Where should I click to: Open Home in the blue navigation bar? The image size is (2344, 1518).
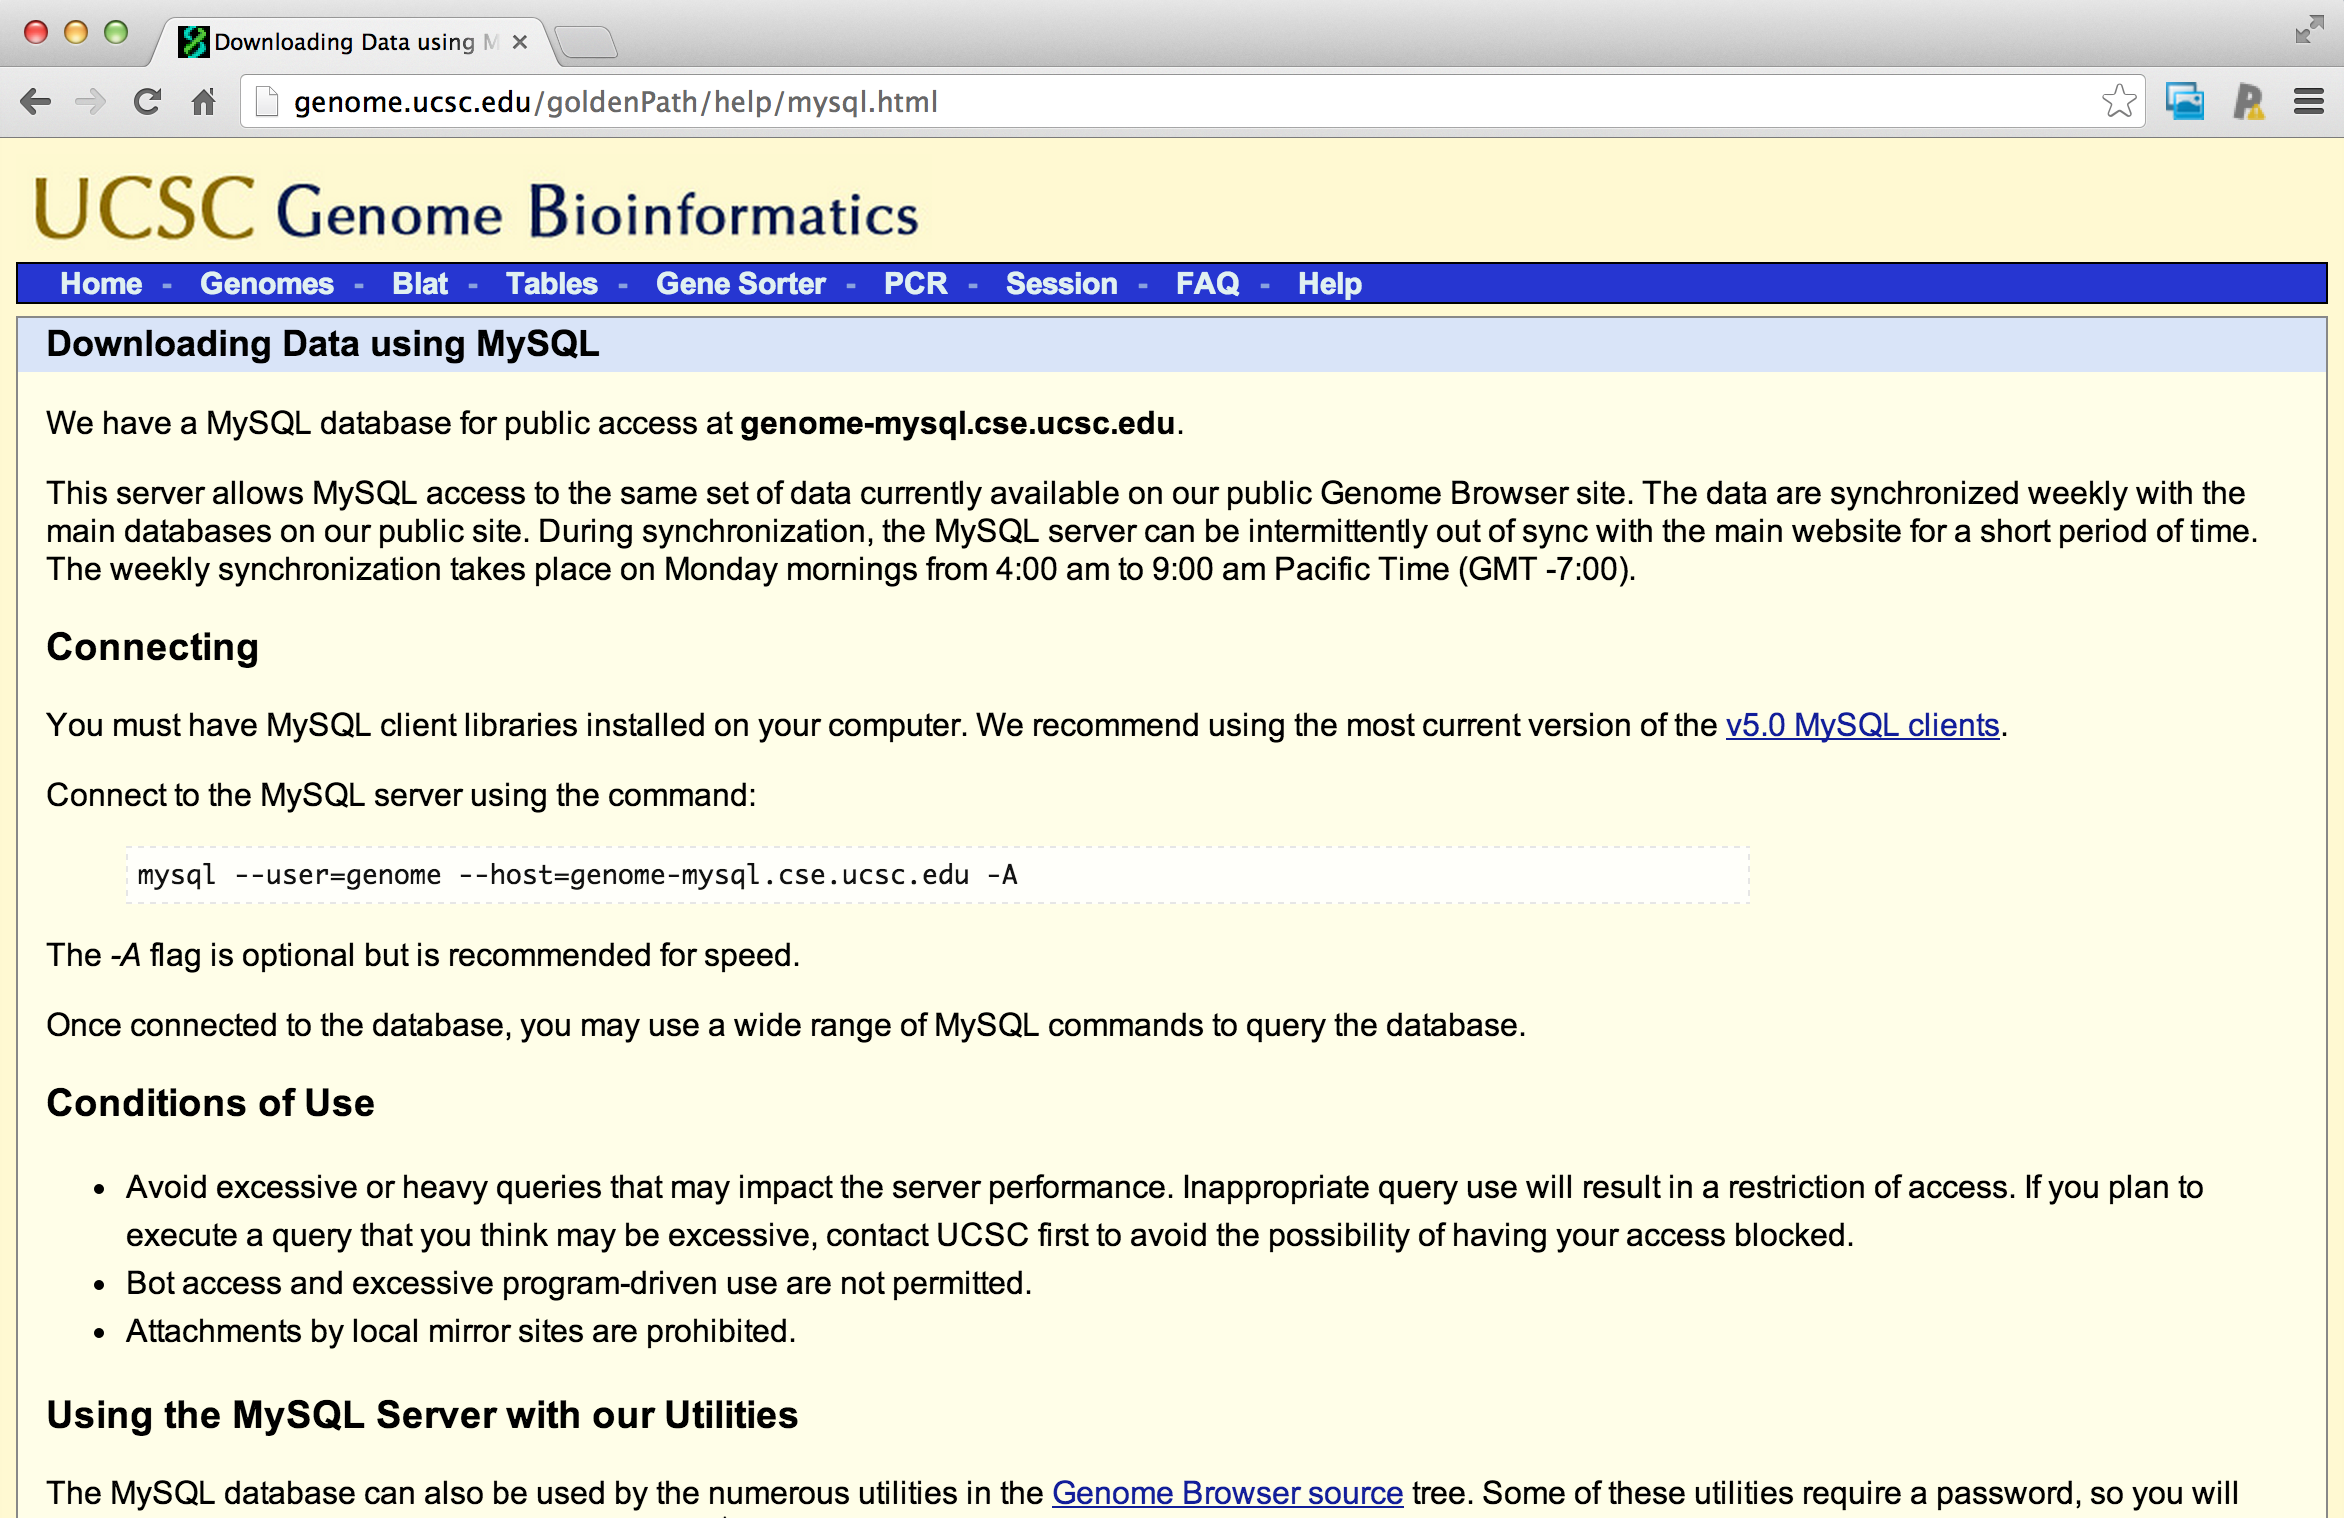coord(101,284)
